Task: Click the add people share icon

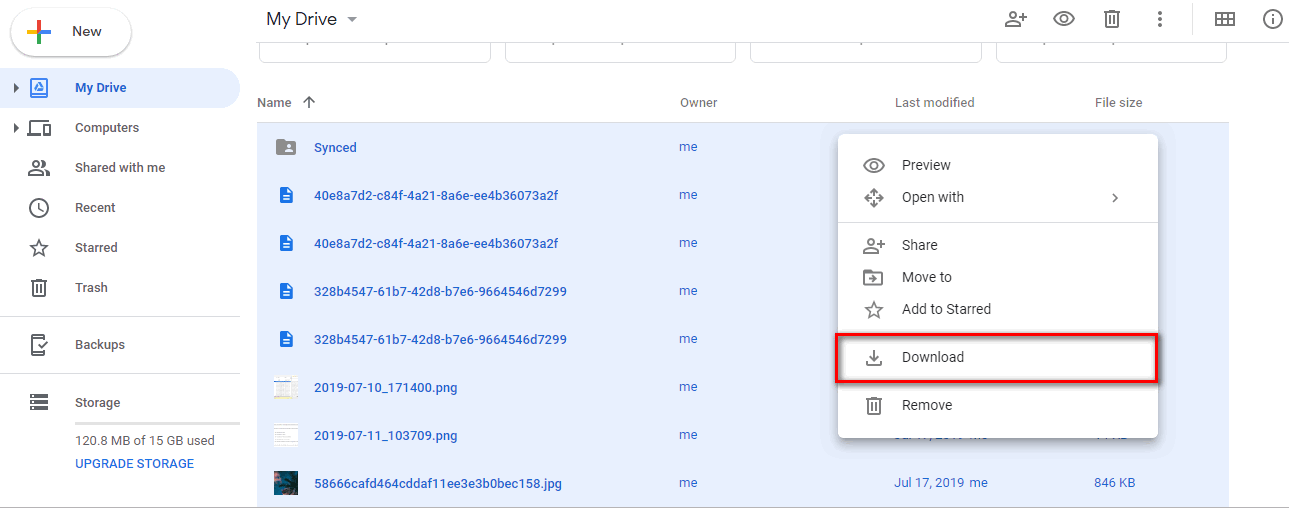Action: pyautogui.click(x=1016, y=19)
